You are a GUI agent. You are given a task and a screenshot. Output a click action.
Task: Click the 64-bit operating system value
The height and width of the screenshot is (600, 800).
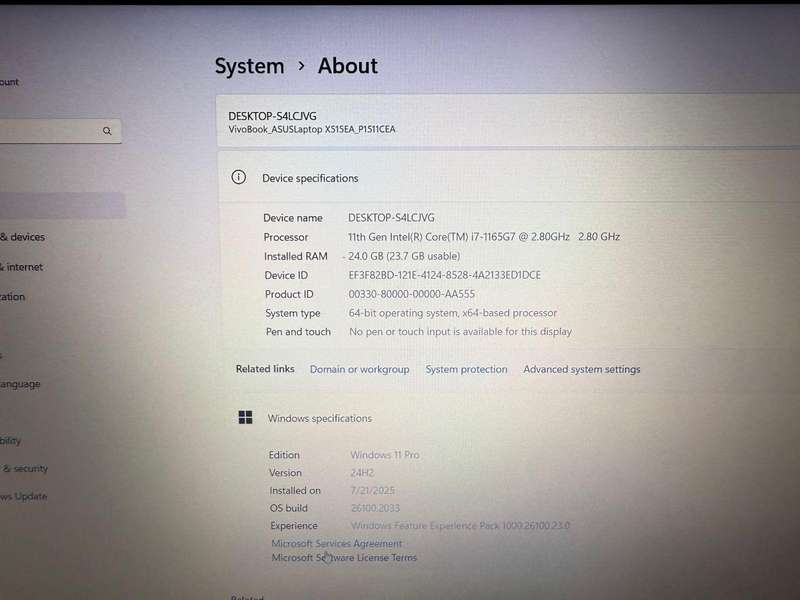coord(453,313)
